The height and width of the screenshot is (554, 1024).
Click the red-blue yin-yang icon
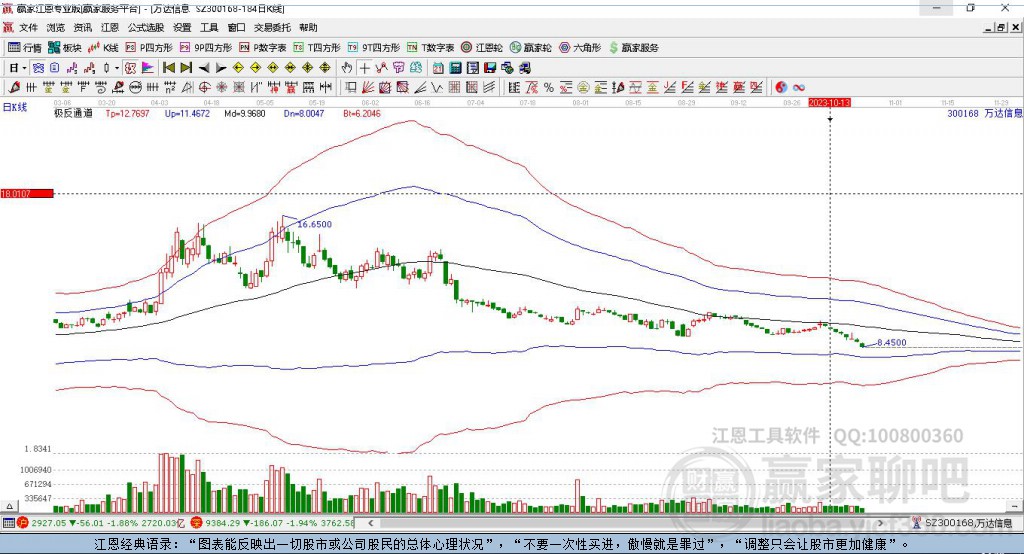point(781,88)
